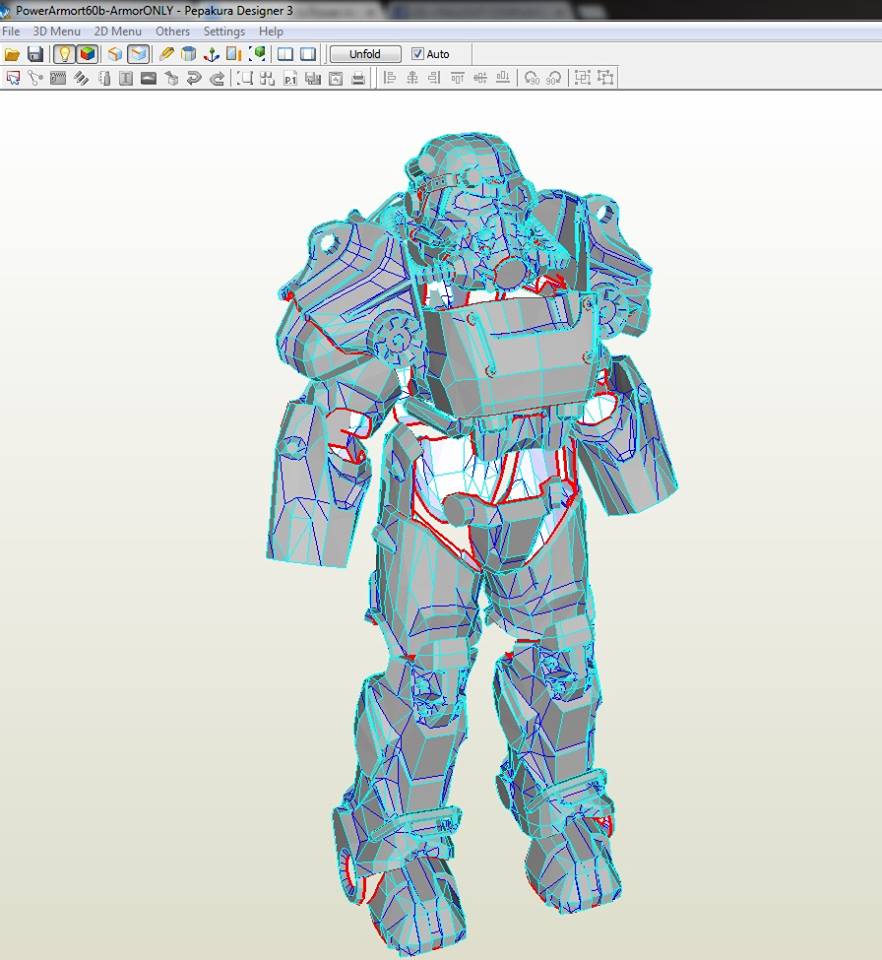Screen dimensions: 882x960
Task: Print using the printer icon
Action: pos(359,78)
